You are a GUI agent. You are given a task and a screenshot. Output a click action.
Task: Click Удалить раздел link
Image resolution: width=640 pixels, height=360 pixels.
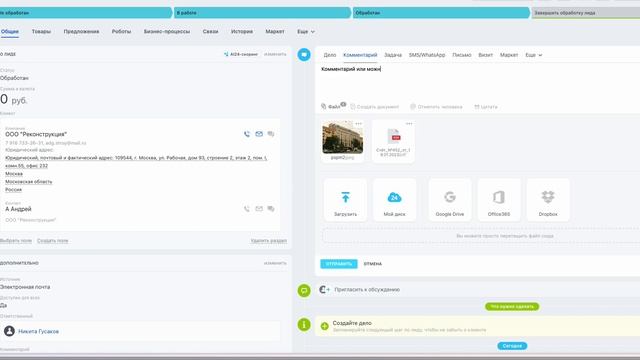click(269, 240)
